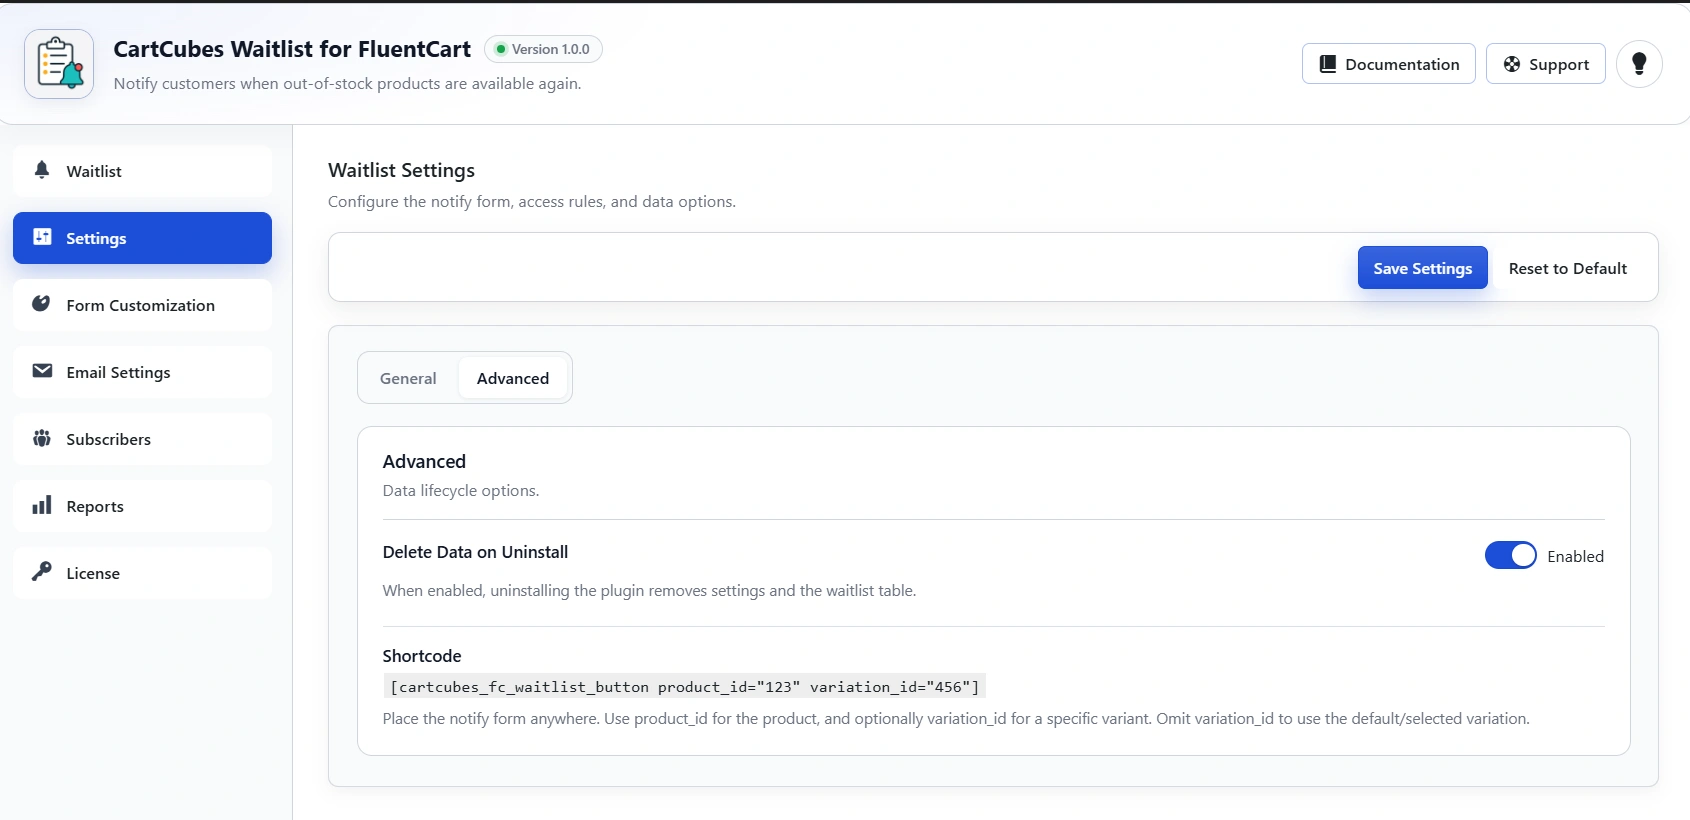Select the Advanced tab

tap(513, 378)
